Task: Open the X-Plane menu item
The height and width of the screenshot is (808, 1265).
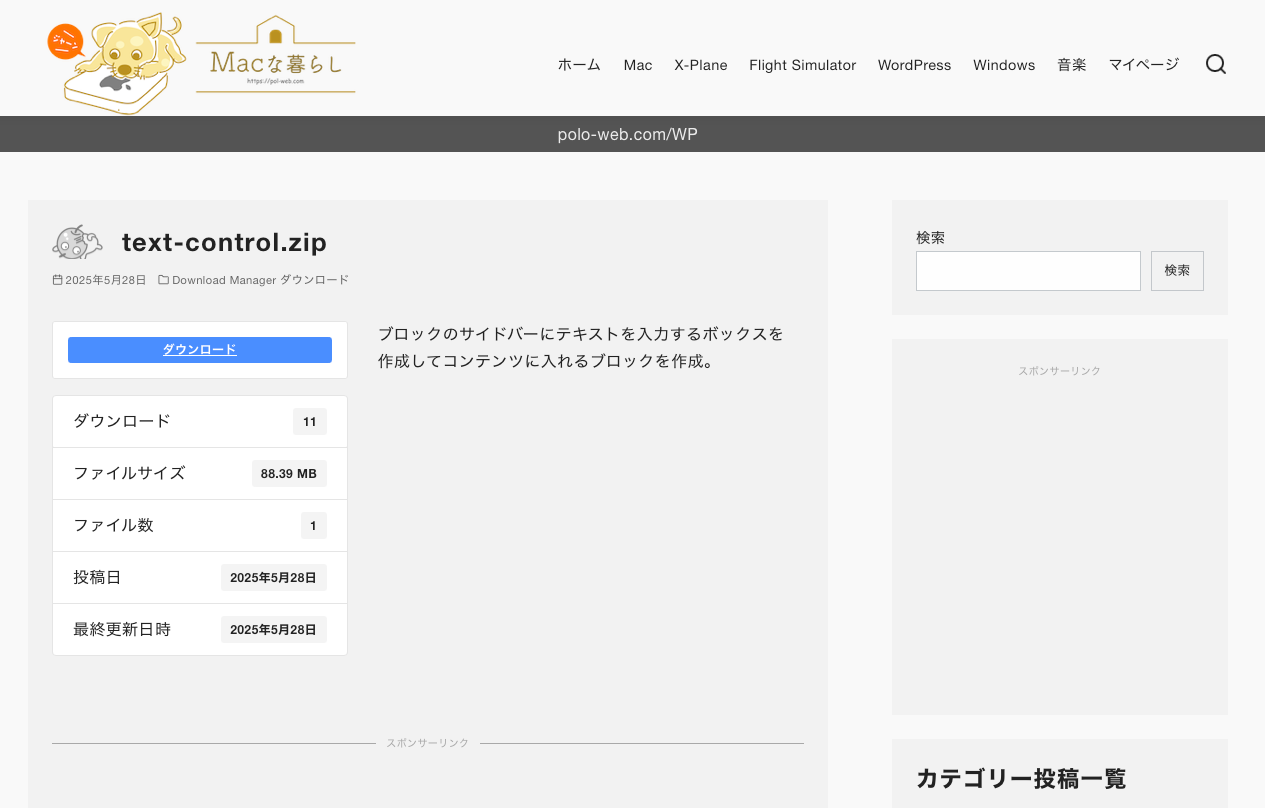Action: click(700, 65)
